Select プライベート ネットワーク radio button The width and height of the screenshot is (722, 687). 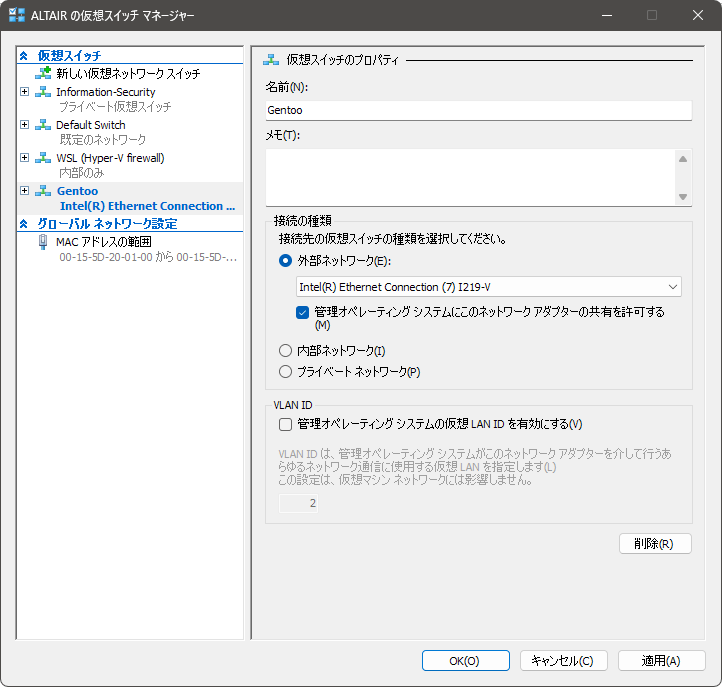click(x=285, y=372)
